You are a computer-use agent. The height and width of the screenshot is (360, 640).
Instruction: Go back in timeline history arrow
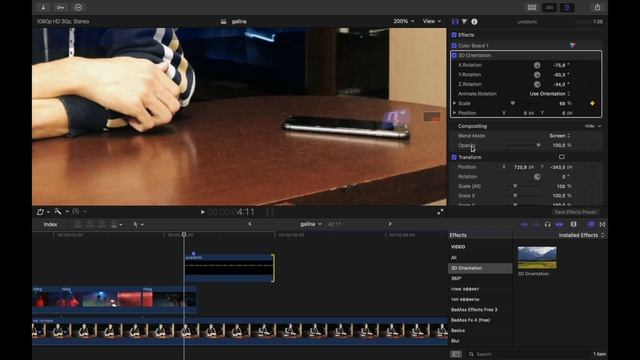pos(250,224)
